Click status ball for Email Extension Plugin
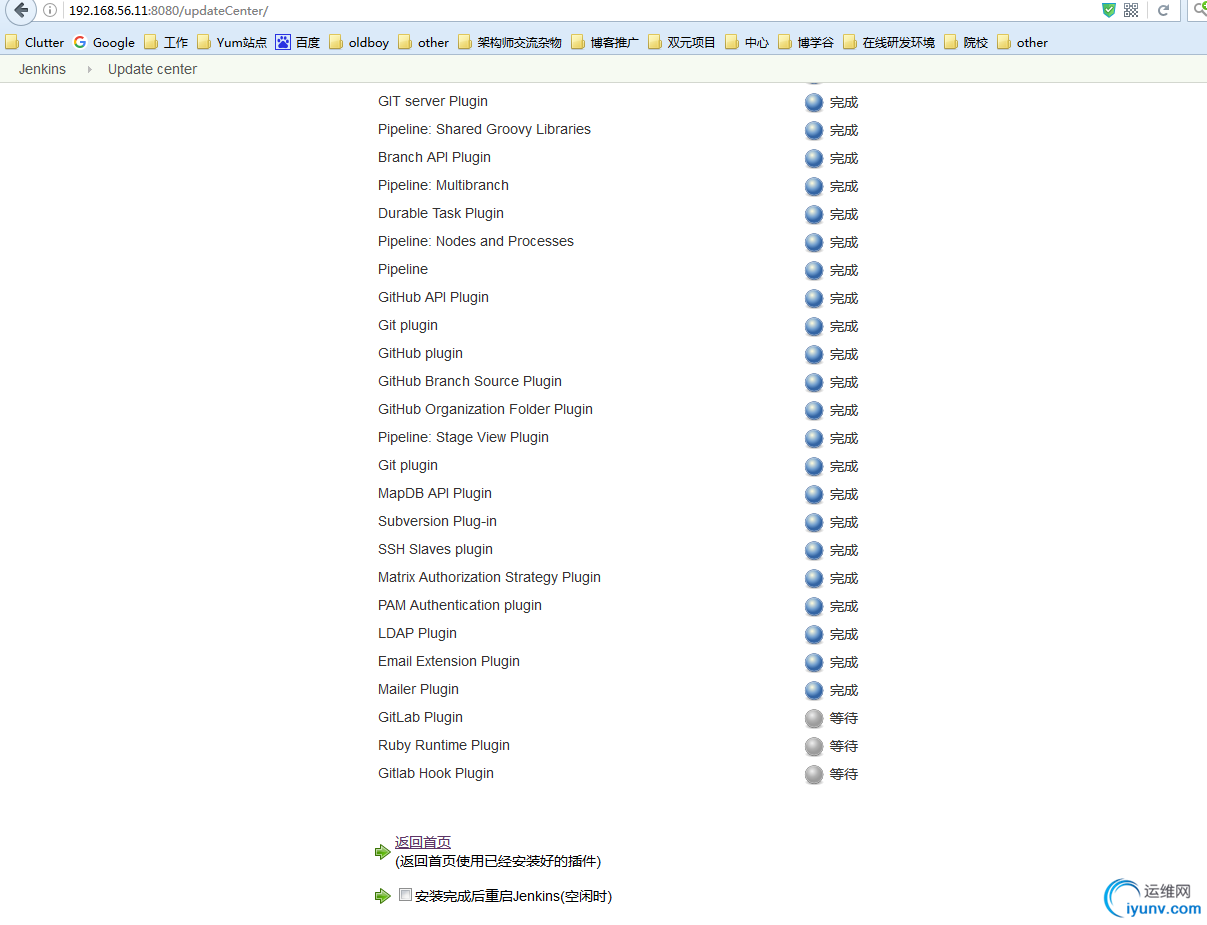 (814, 662)
